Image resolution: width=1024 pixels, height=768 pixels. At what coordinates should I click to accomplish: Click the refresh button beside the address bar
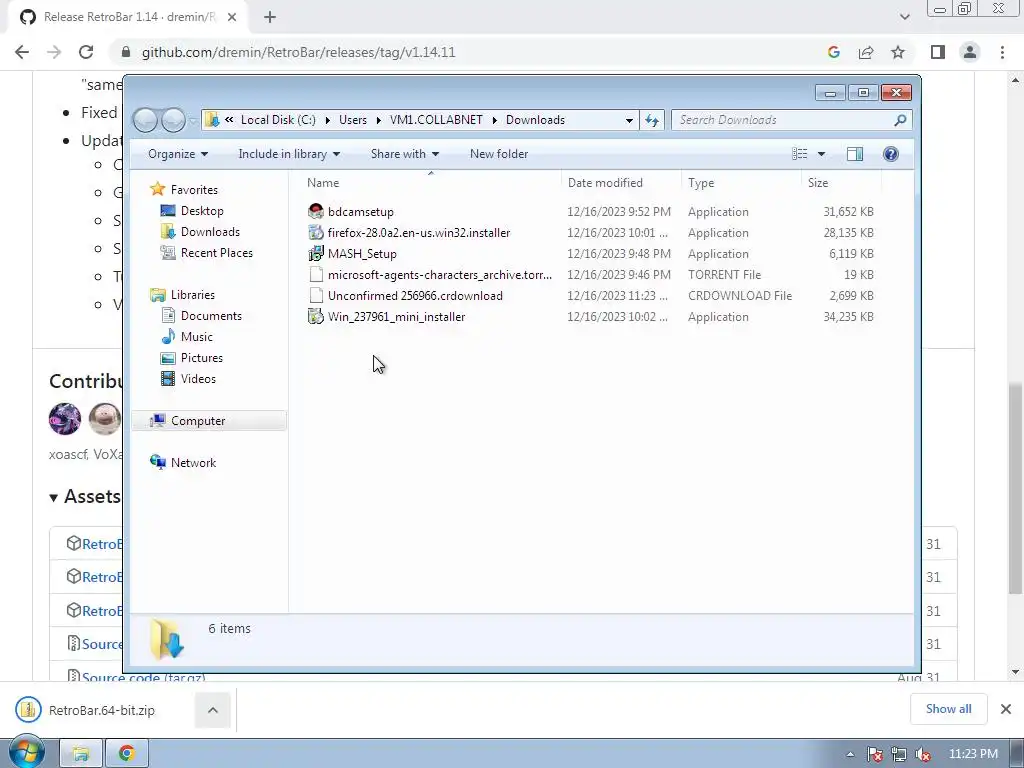pyautogui.click(x=652, y=120)
